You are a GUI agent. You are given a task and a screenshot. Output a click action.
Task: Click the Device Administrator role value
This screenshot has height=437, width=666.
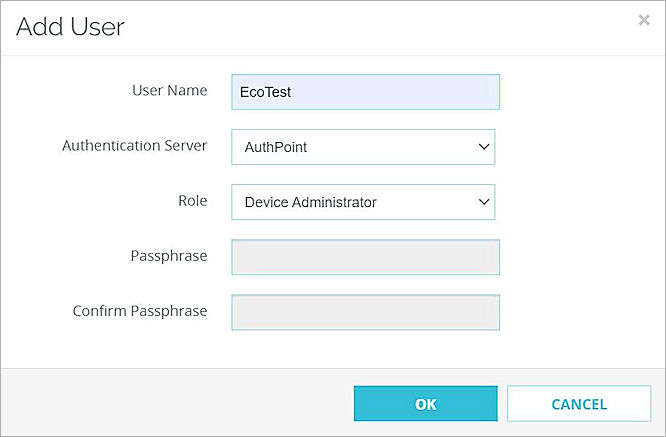click(310, 202)
